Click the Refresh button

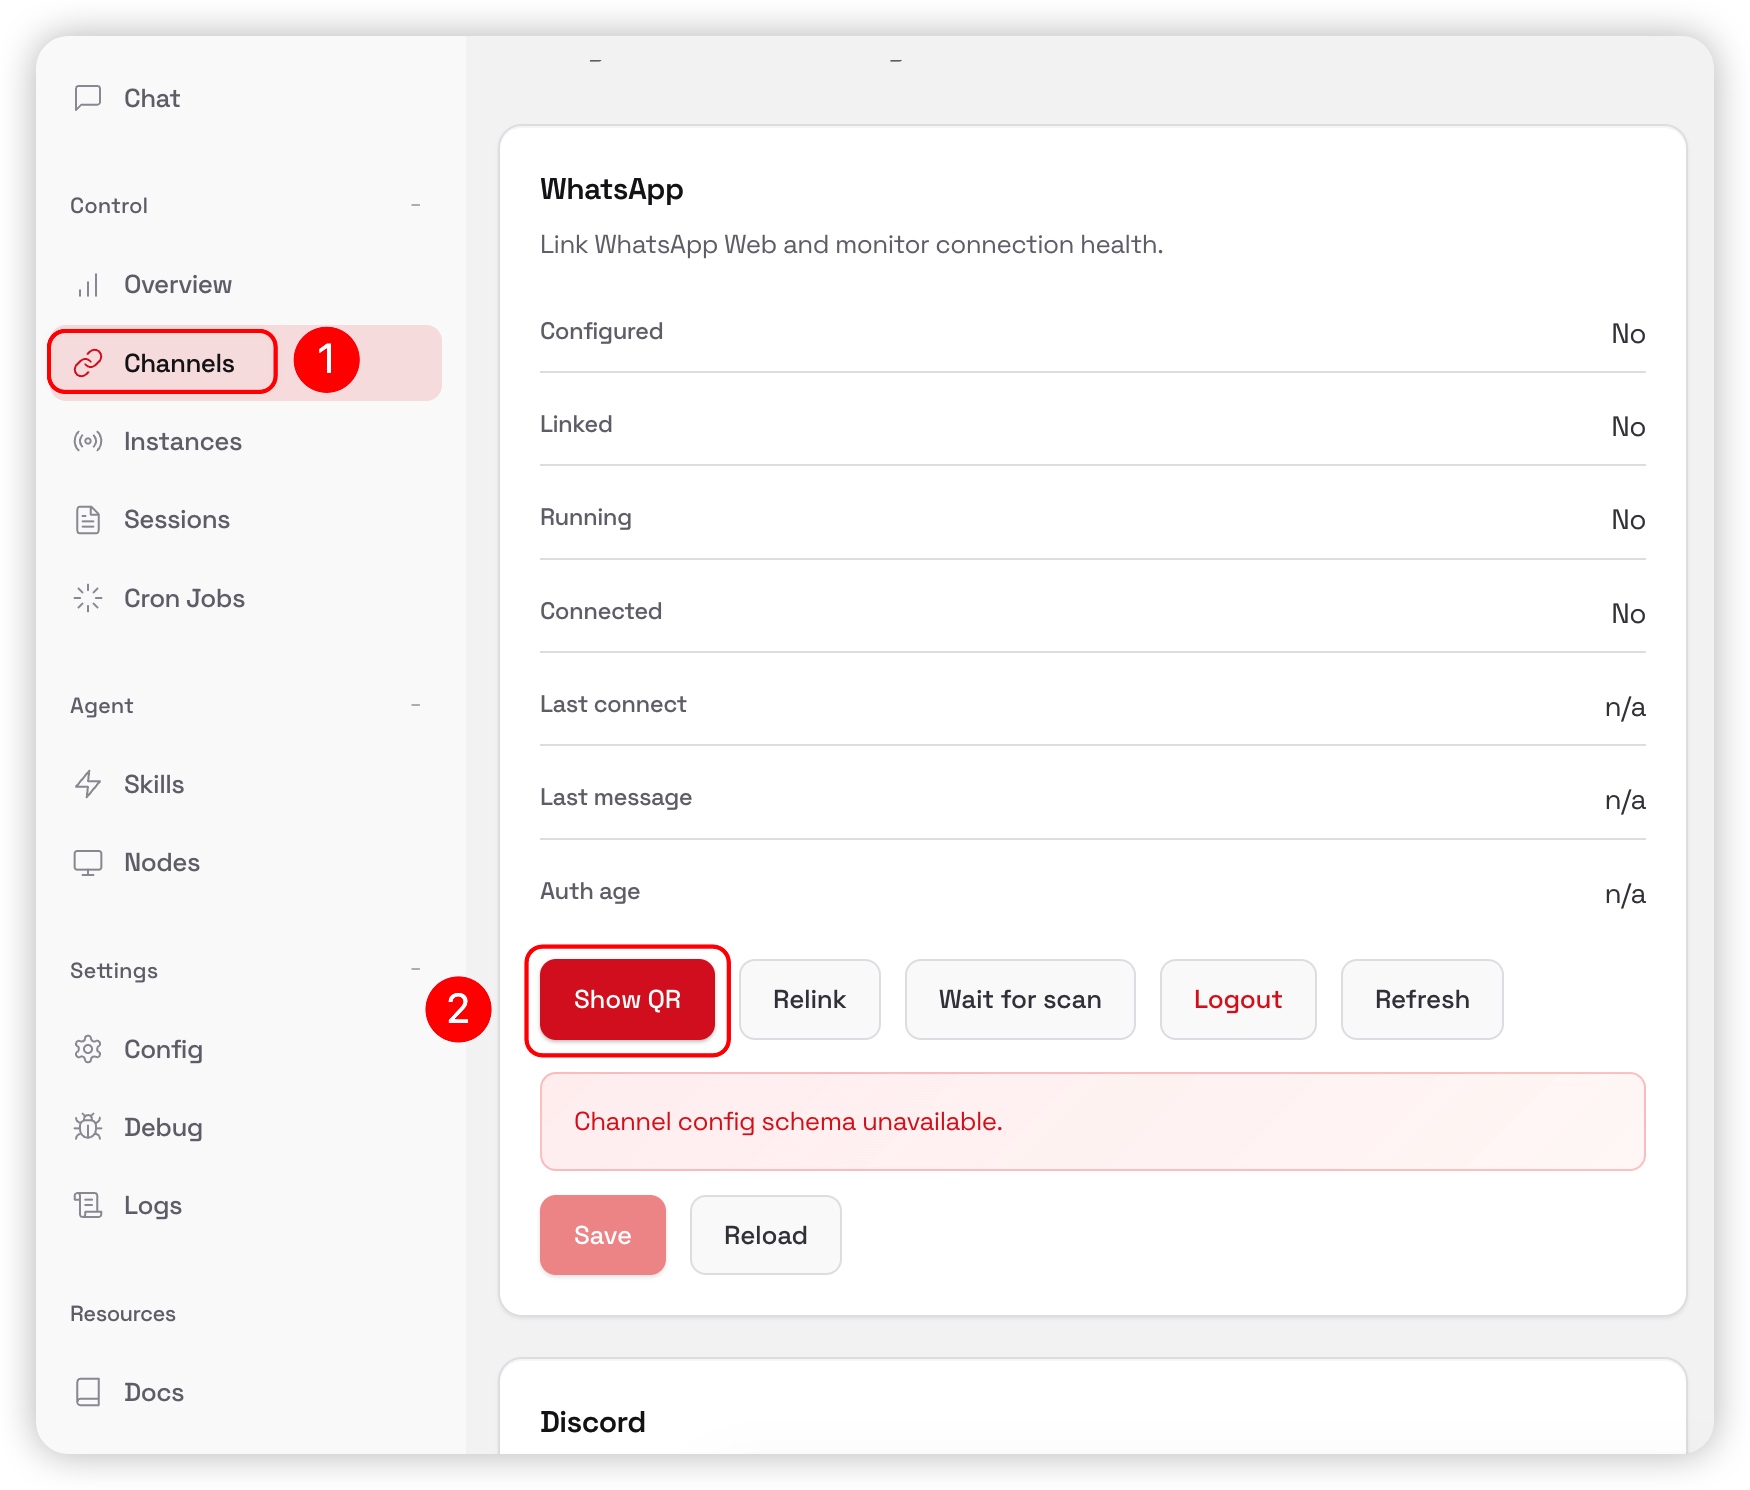(x=1422, y=999)
